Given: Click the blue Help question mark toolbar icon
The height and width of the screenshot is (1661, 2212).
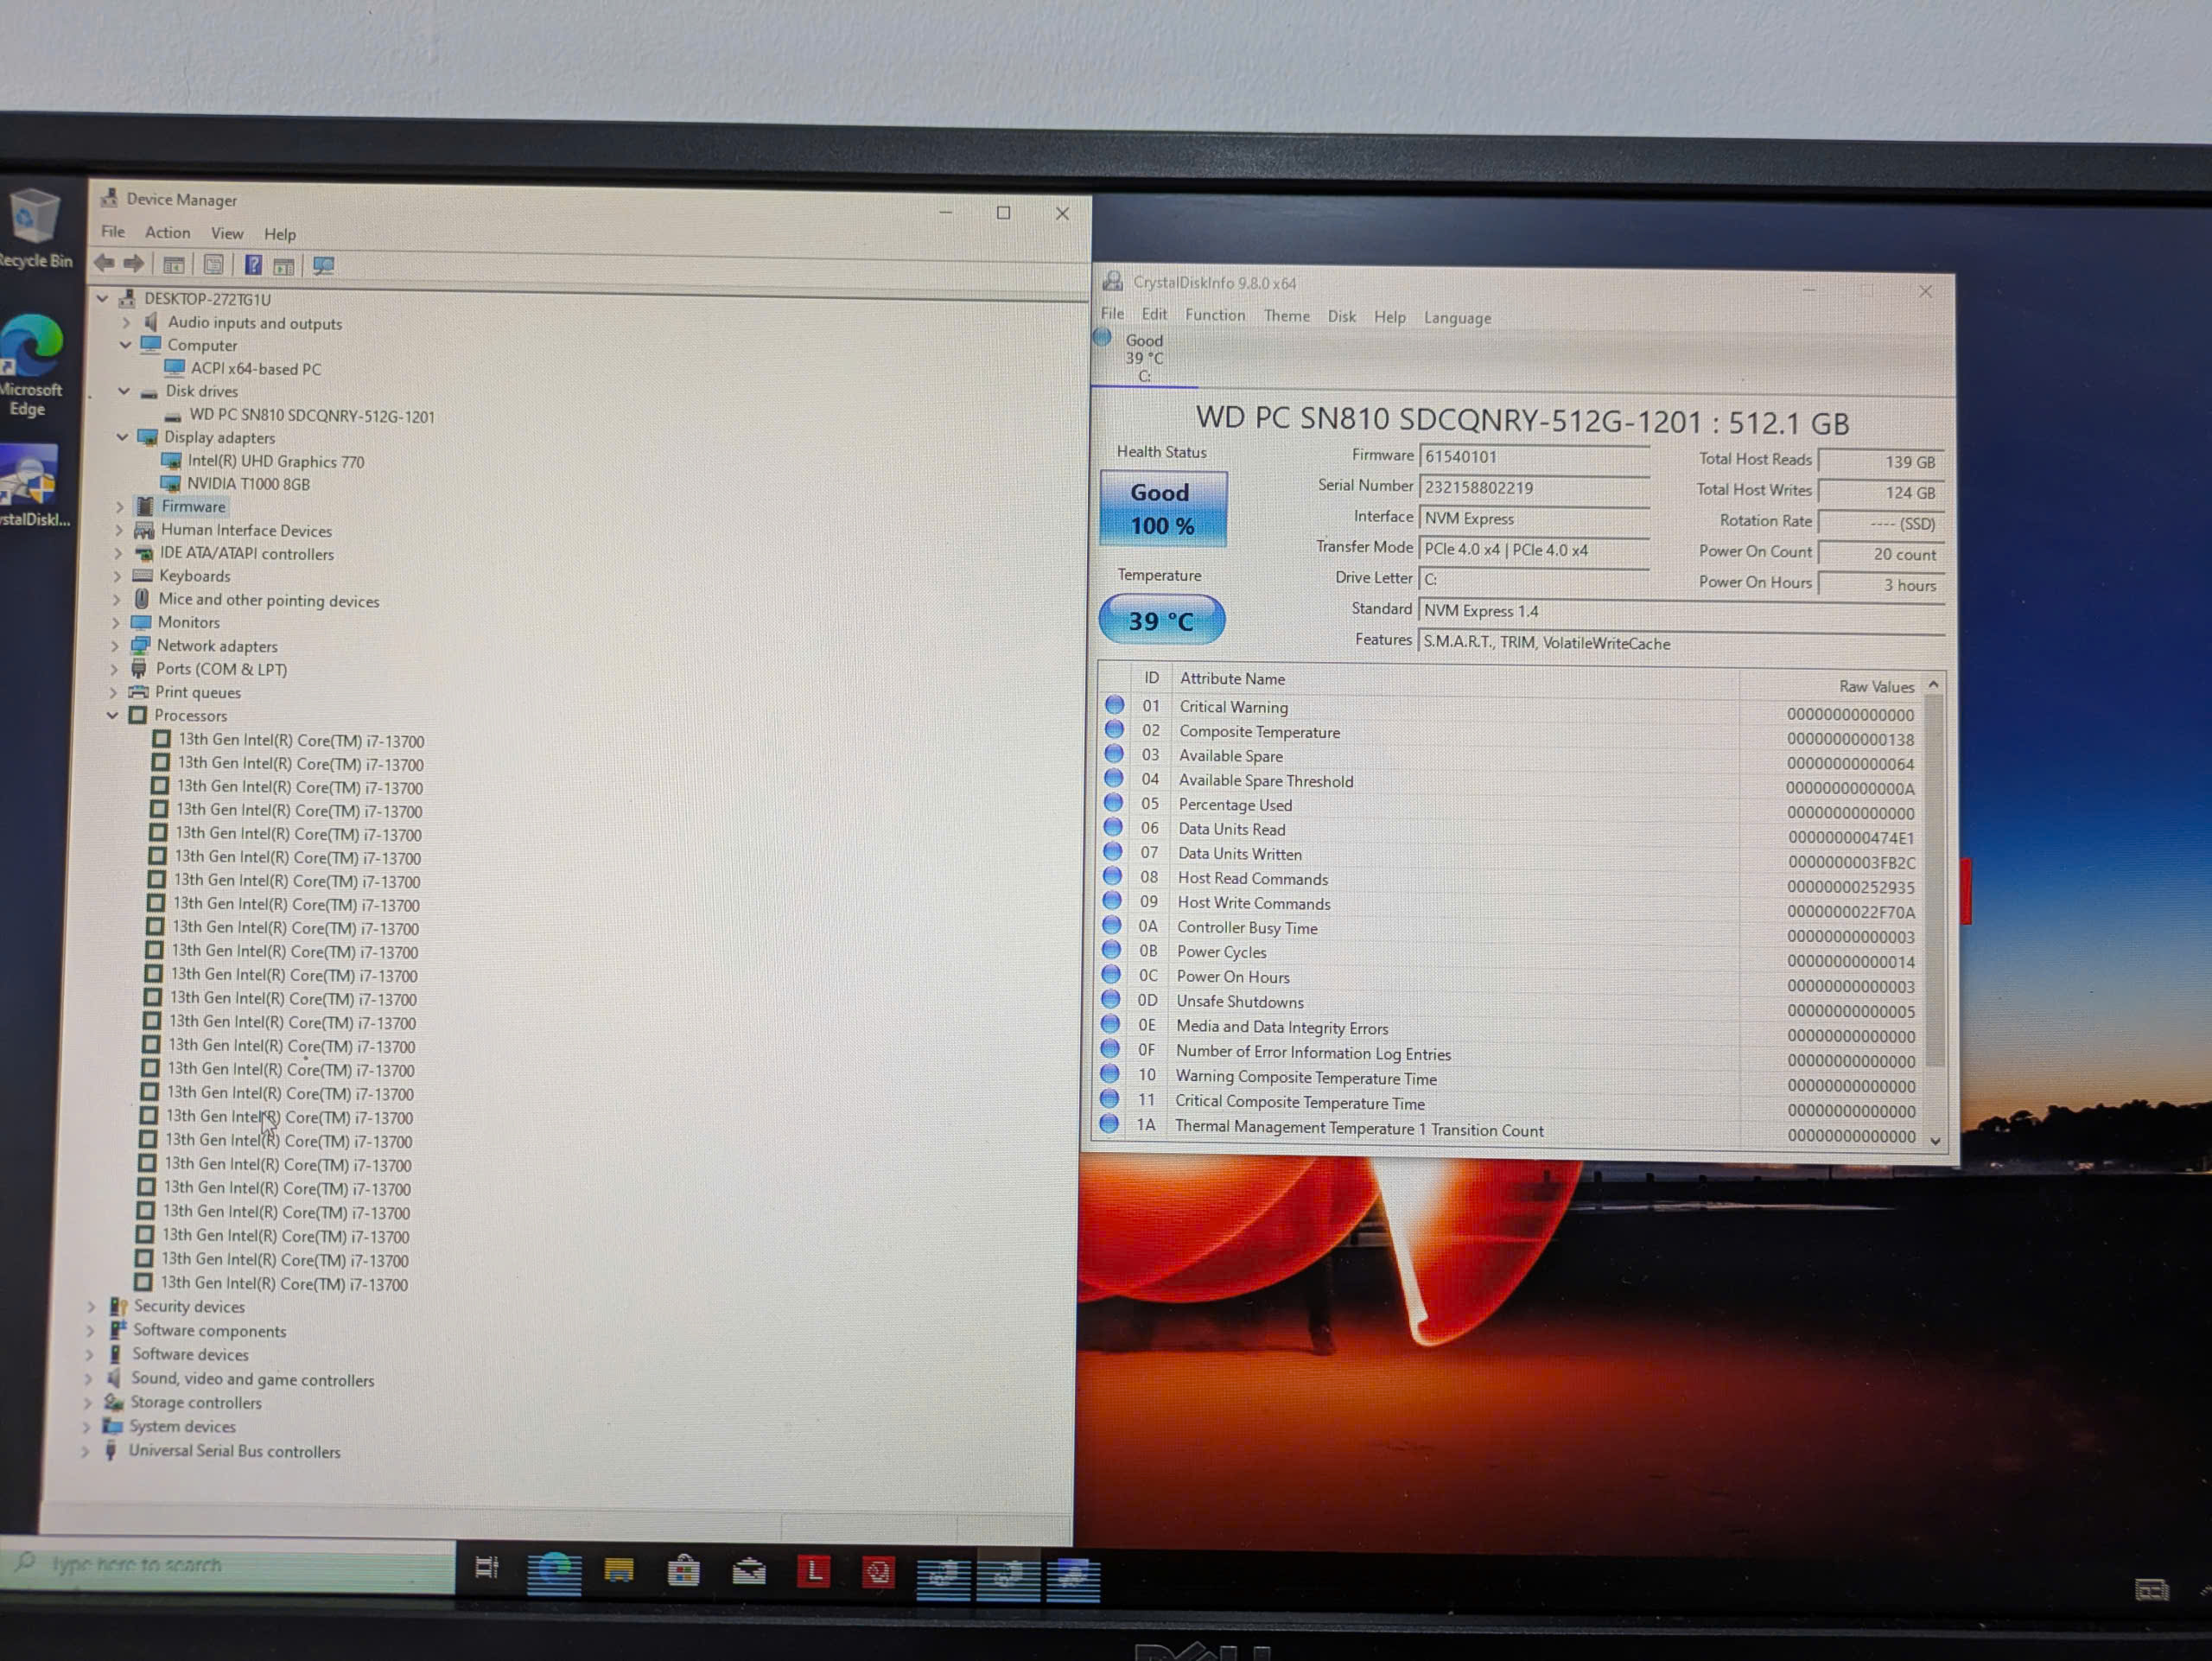Looking at the screenshot, I should click(x=254, y=265).
